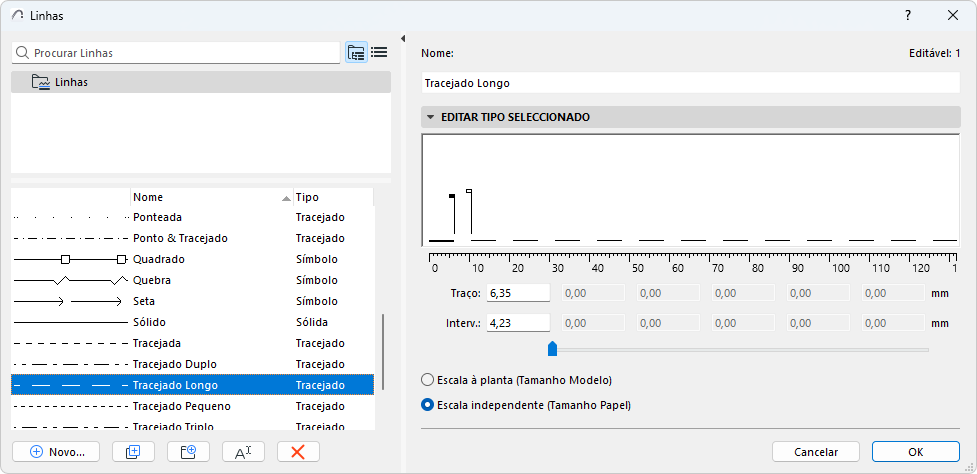Click the filled dash handle in preview
The image size is (977, 474).
click(x=452, y=196)
